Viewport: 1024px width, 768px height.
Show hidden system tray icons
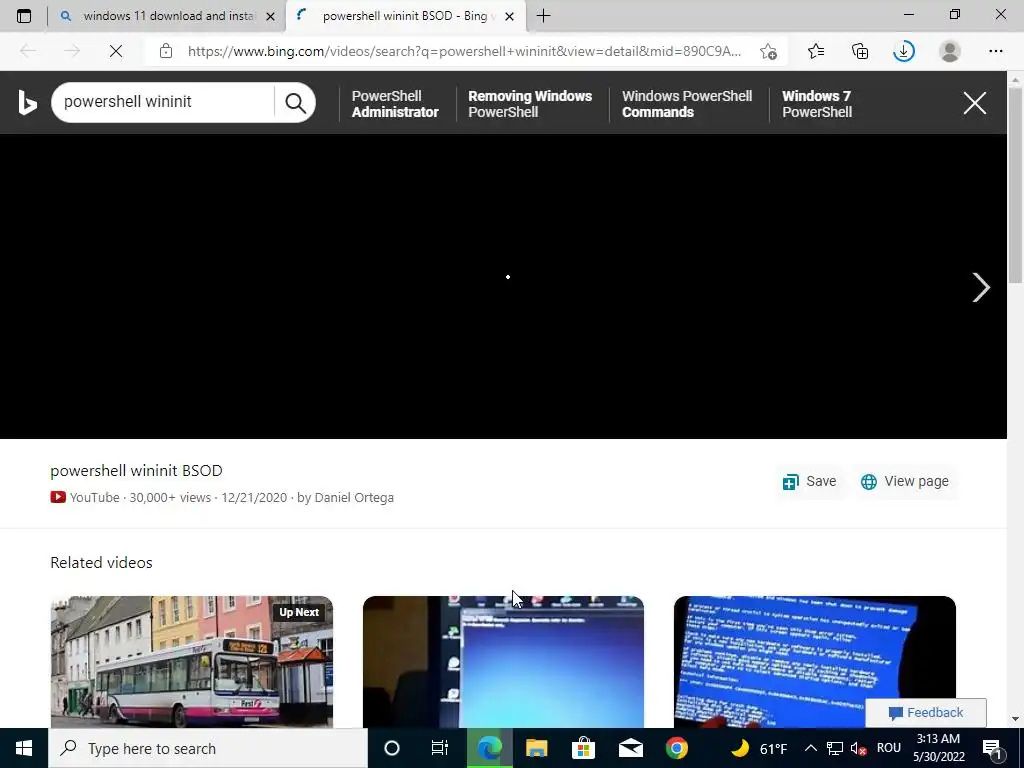(810, 748)
